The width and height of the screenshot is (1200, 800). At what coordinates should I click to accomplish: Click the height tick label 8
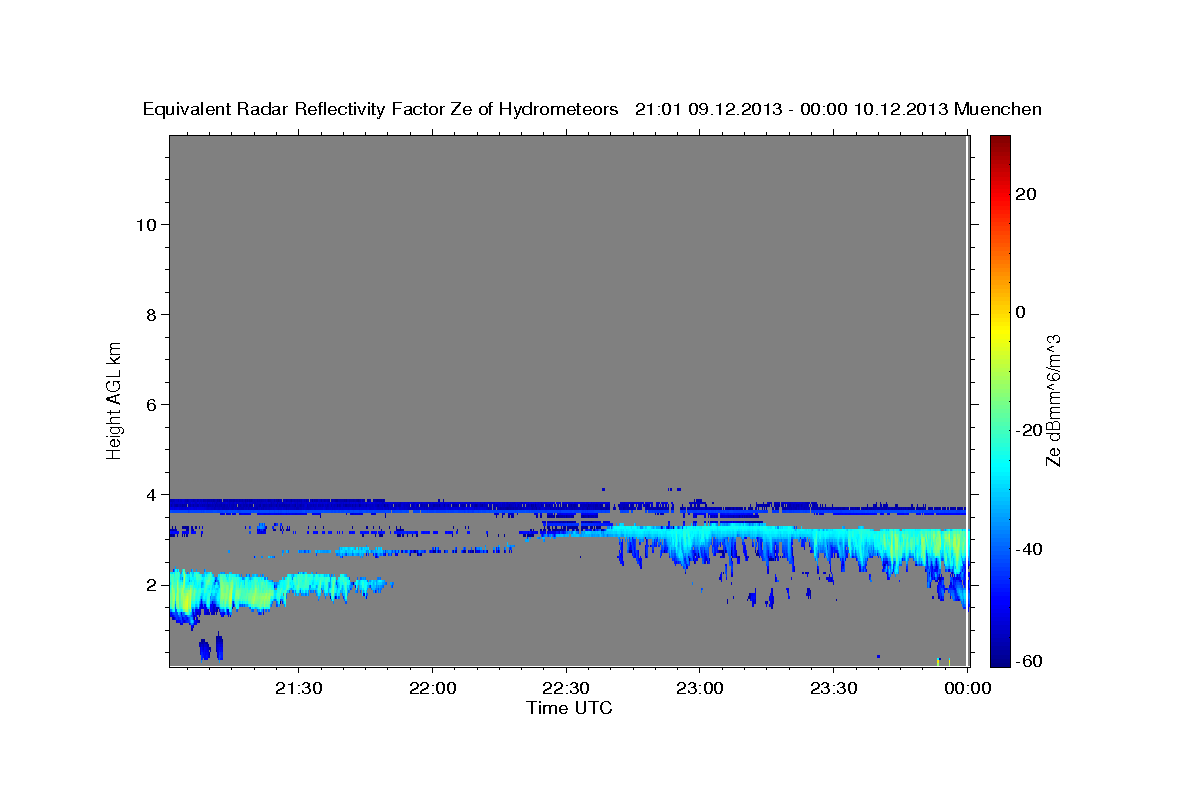152,314
